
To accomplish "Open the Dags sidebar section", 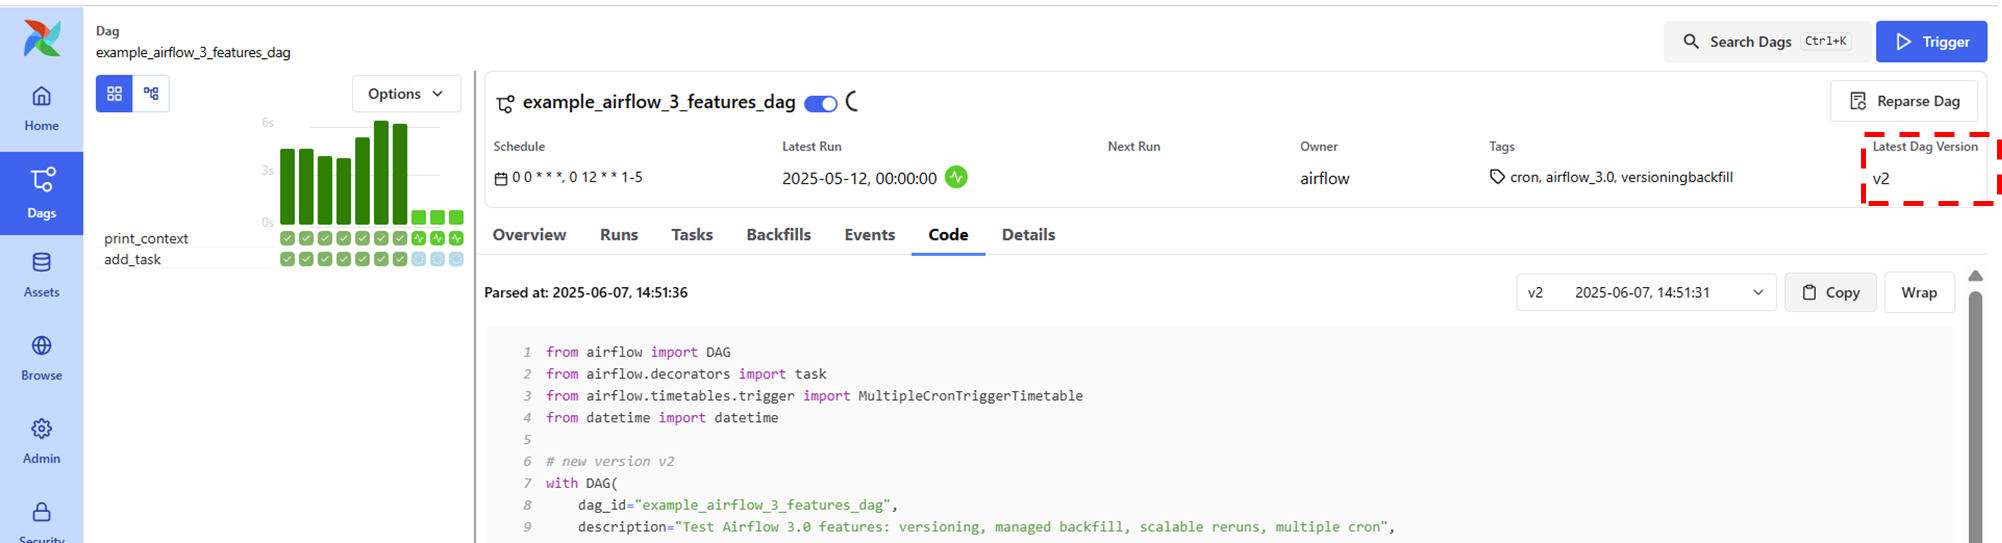I will [41, 193].
